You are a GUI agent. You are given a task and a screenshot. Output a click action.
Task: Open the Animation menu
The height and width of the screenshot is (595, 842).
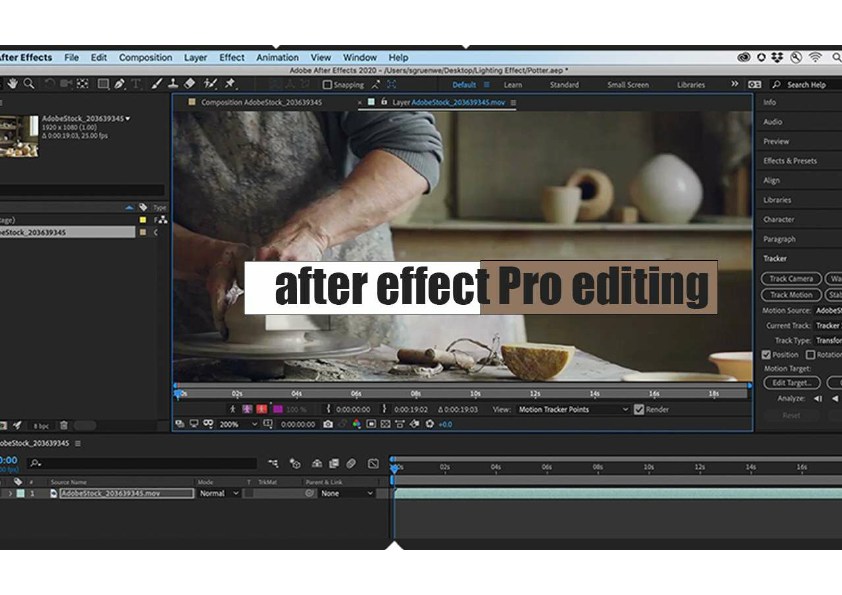pos(277,57)
